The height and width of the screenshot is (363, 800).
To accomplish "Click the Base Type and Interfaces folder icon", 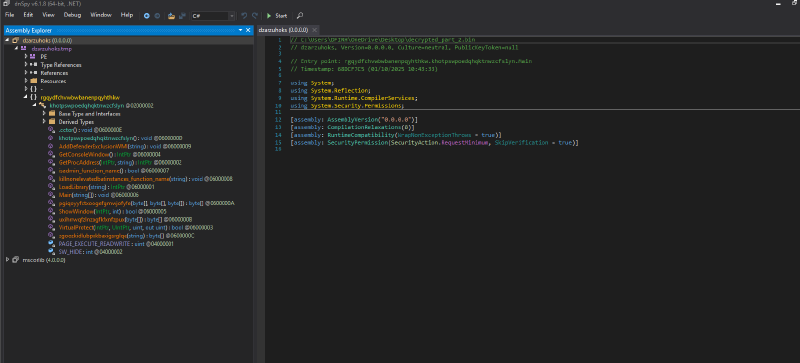I will [52, 113].
